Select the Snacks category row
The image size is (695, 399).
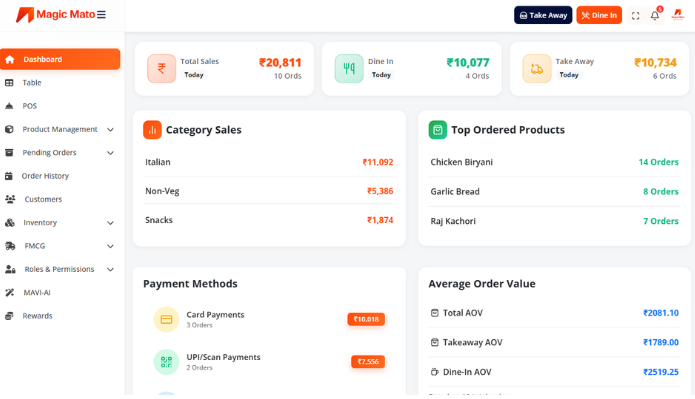click(x=269, y=220)
